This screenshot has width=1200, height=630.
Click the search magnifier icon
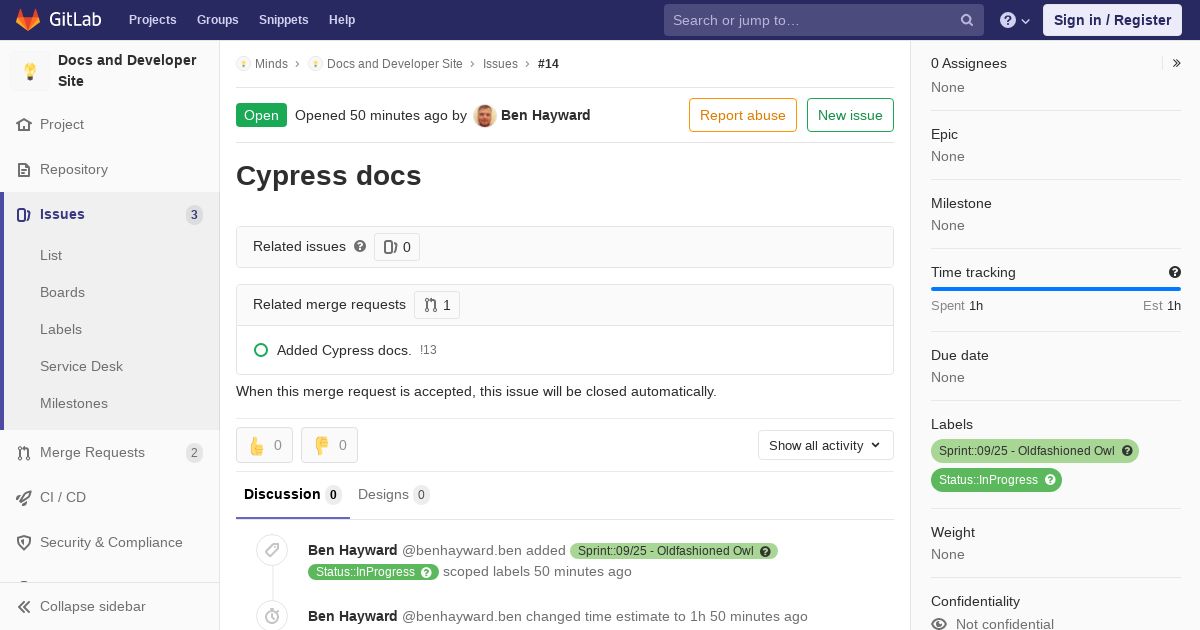(967, 20)
